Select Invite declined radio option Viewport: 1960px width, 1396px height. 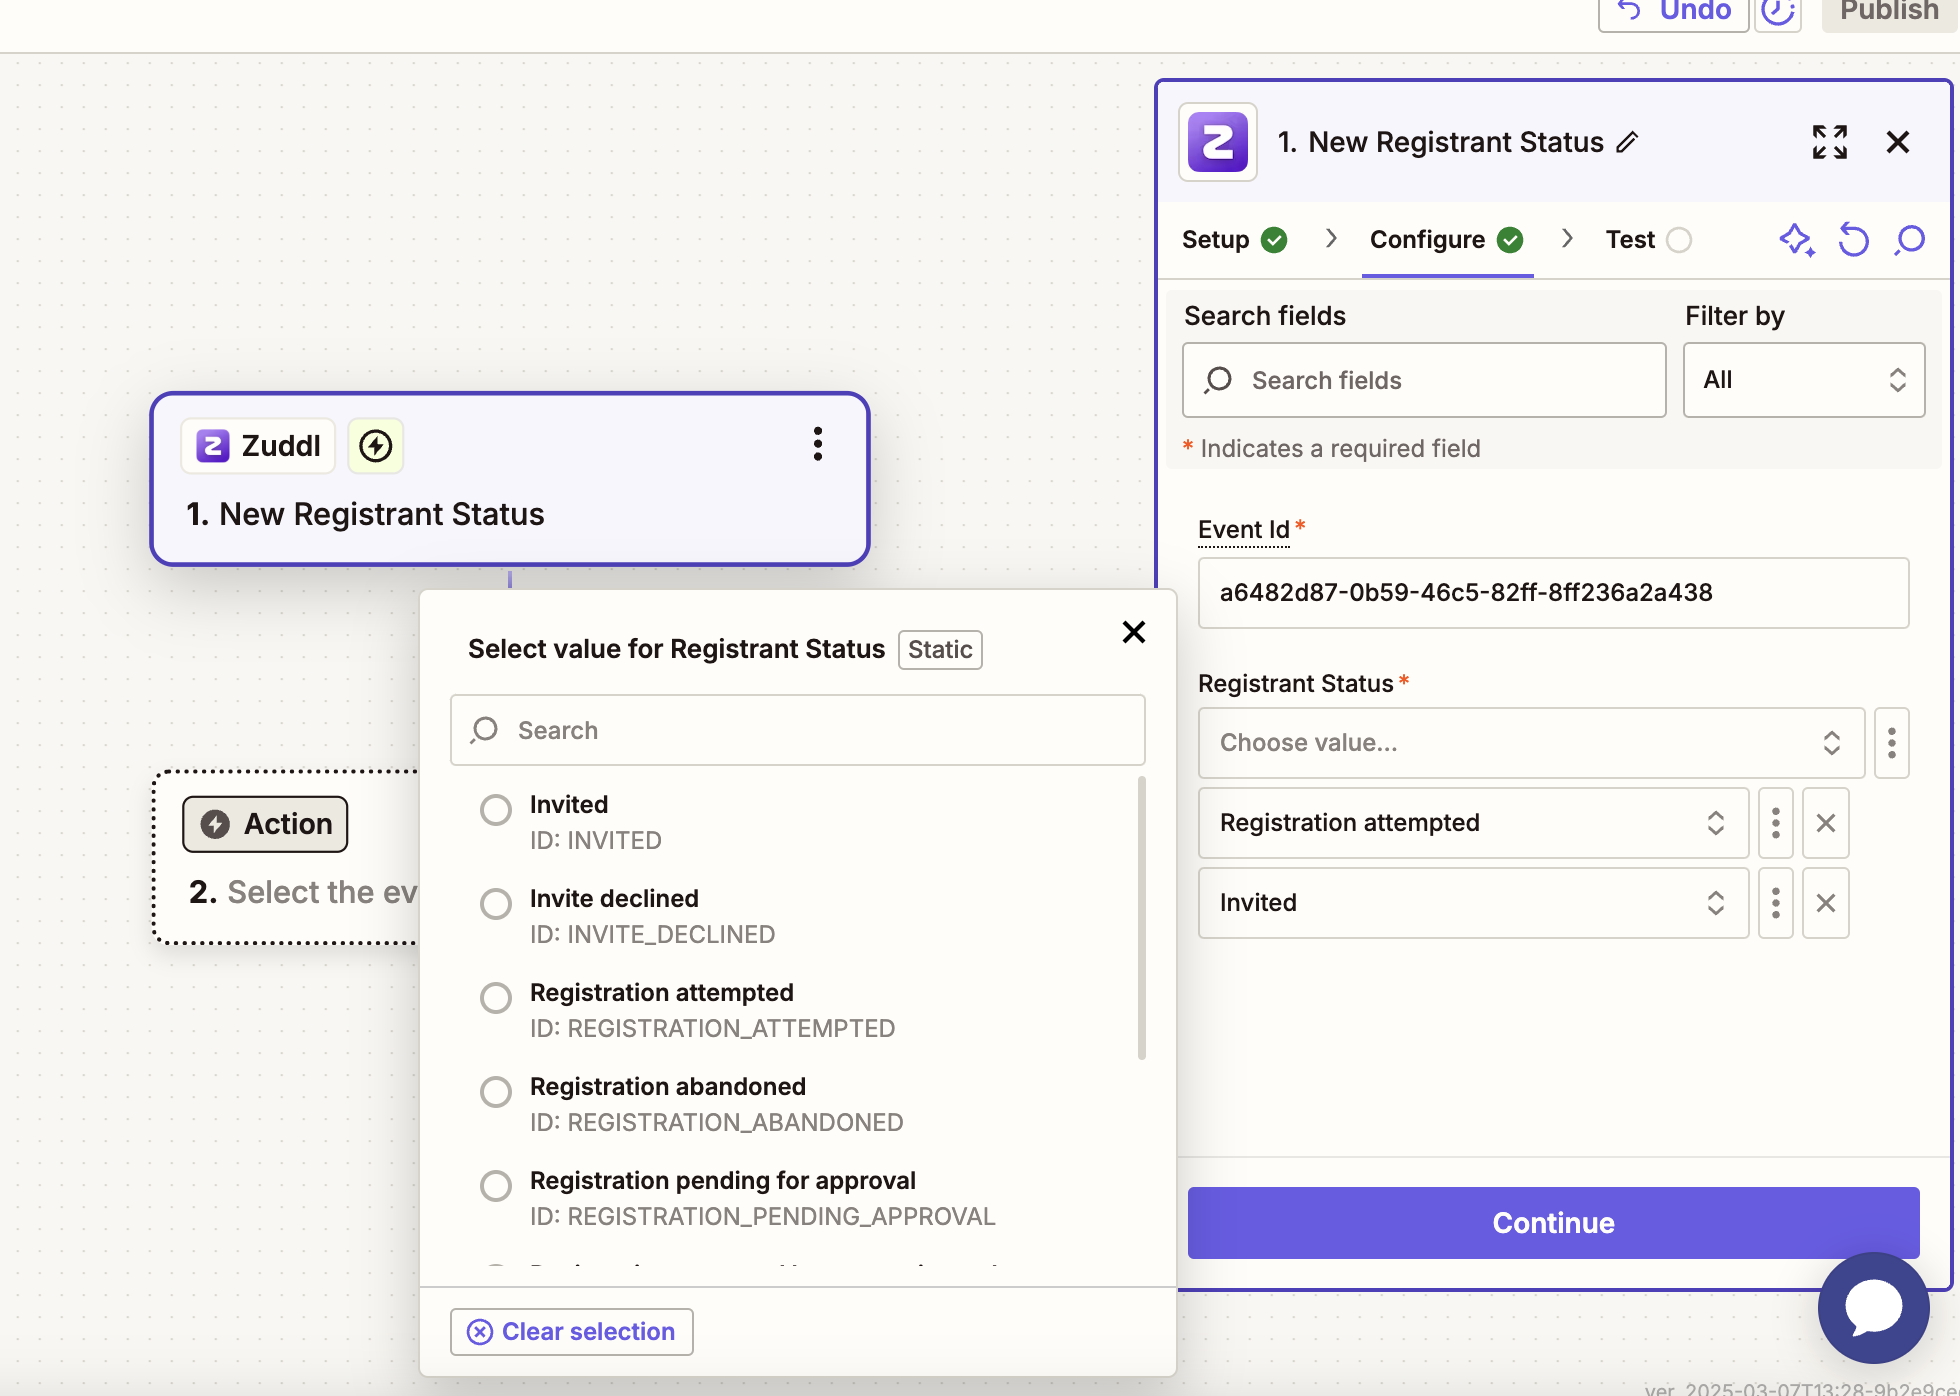pyautogui.click(x=496, y=903)
